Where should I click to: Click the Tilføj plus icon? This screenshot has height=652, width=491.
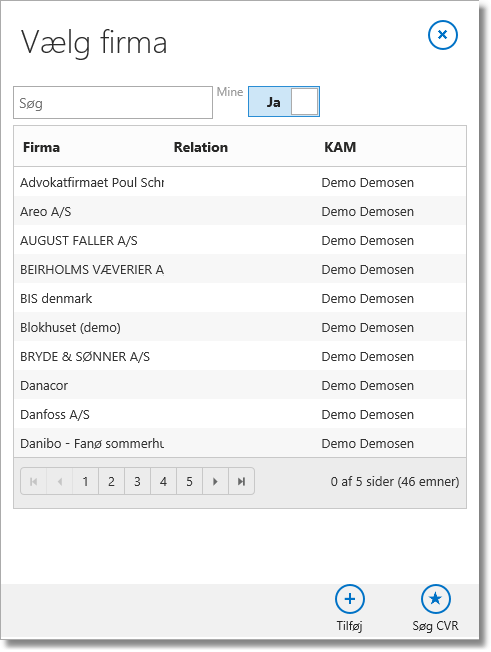tap(350, 599)
